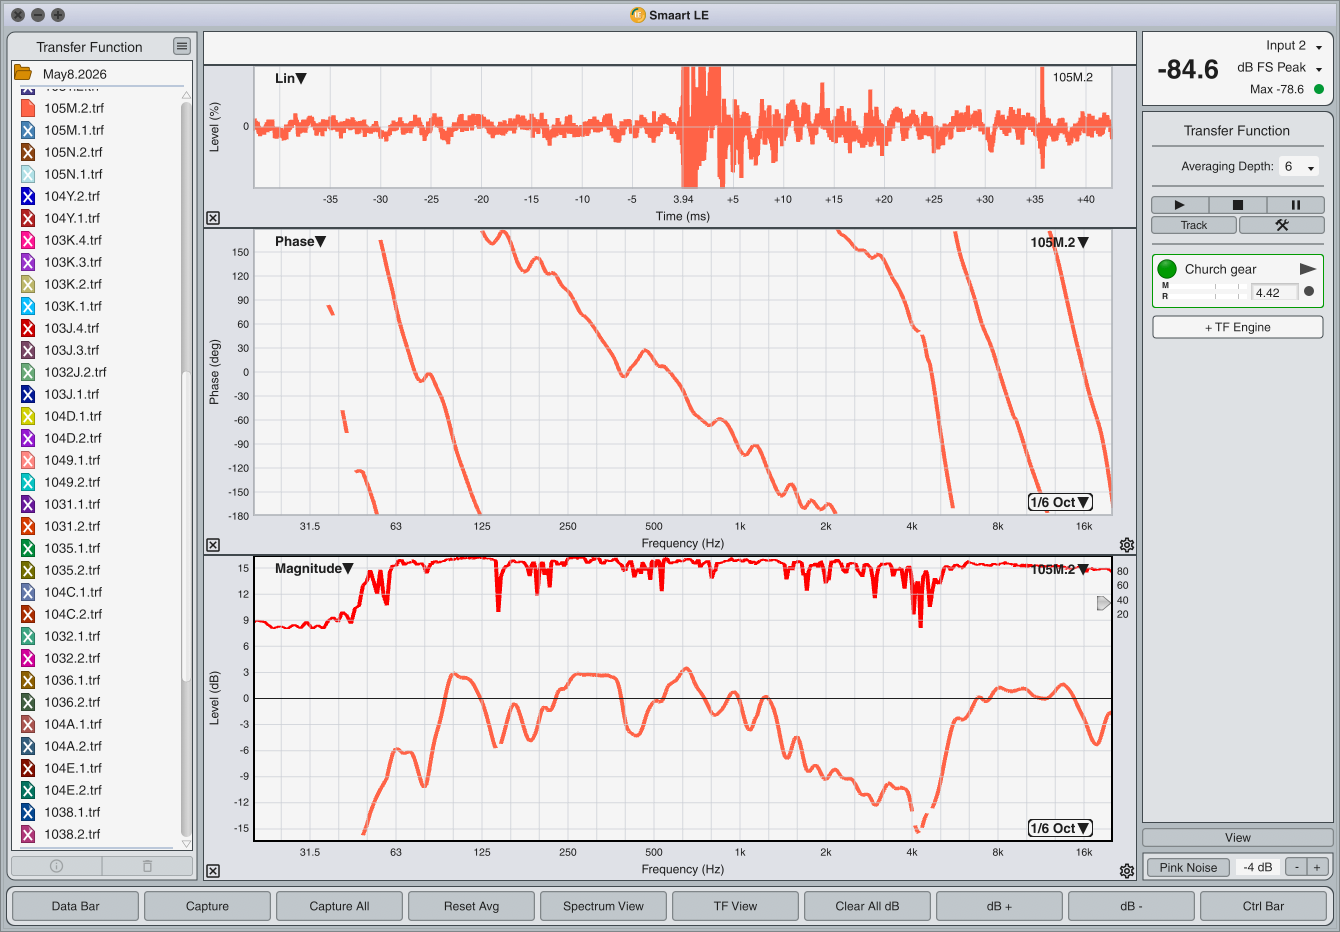The height and width of the screenshot is (932, 1340).
Task: Click the 1035.1.trf green X icon
Action: click(28, 548)
